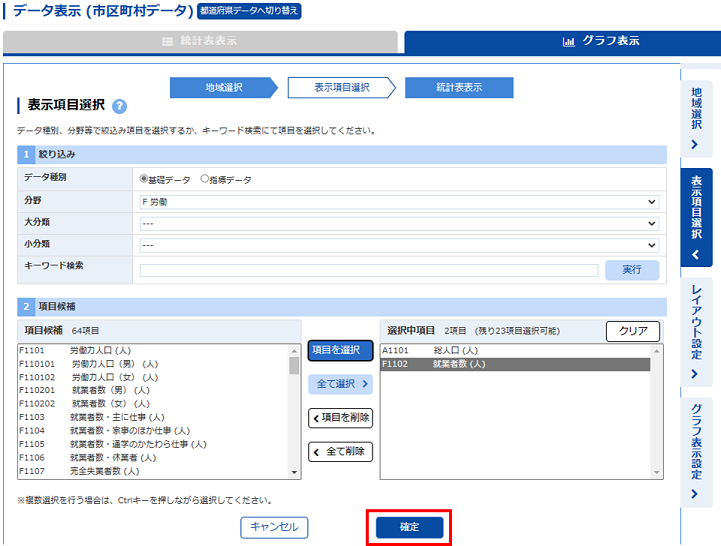Select the 基礎データ radio button
The width and height of the screenshot is (721, 546).
click(x=143, y=178)
